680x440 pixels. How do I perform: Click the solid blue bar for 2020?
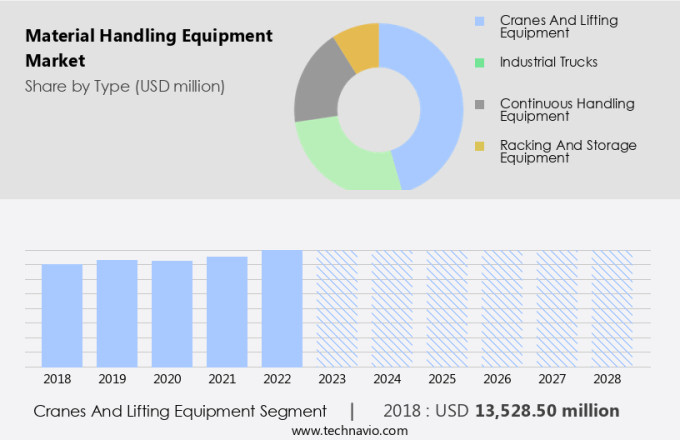(172, 314)
